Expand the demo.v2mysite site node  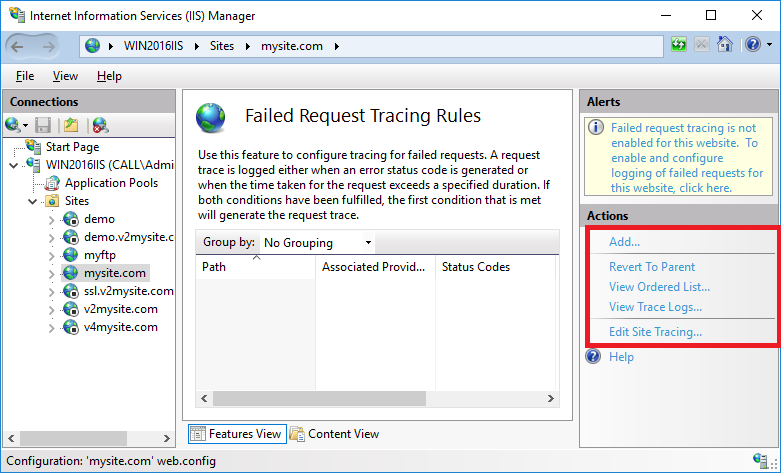[52, 237]
